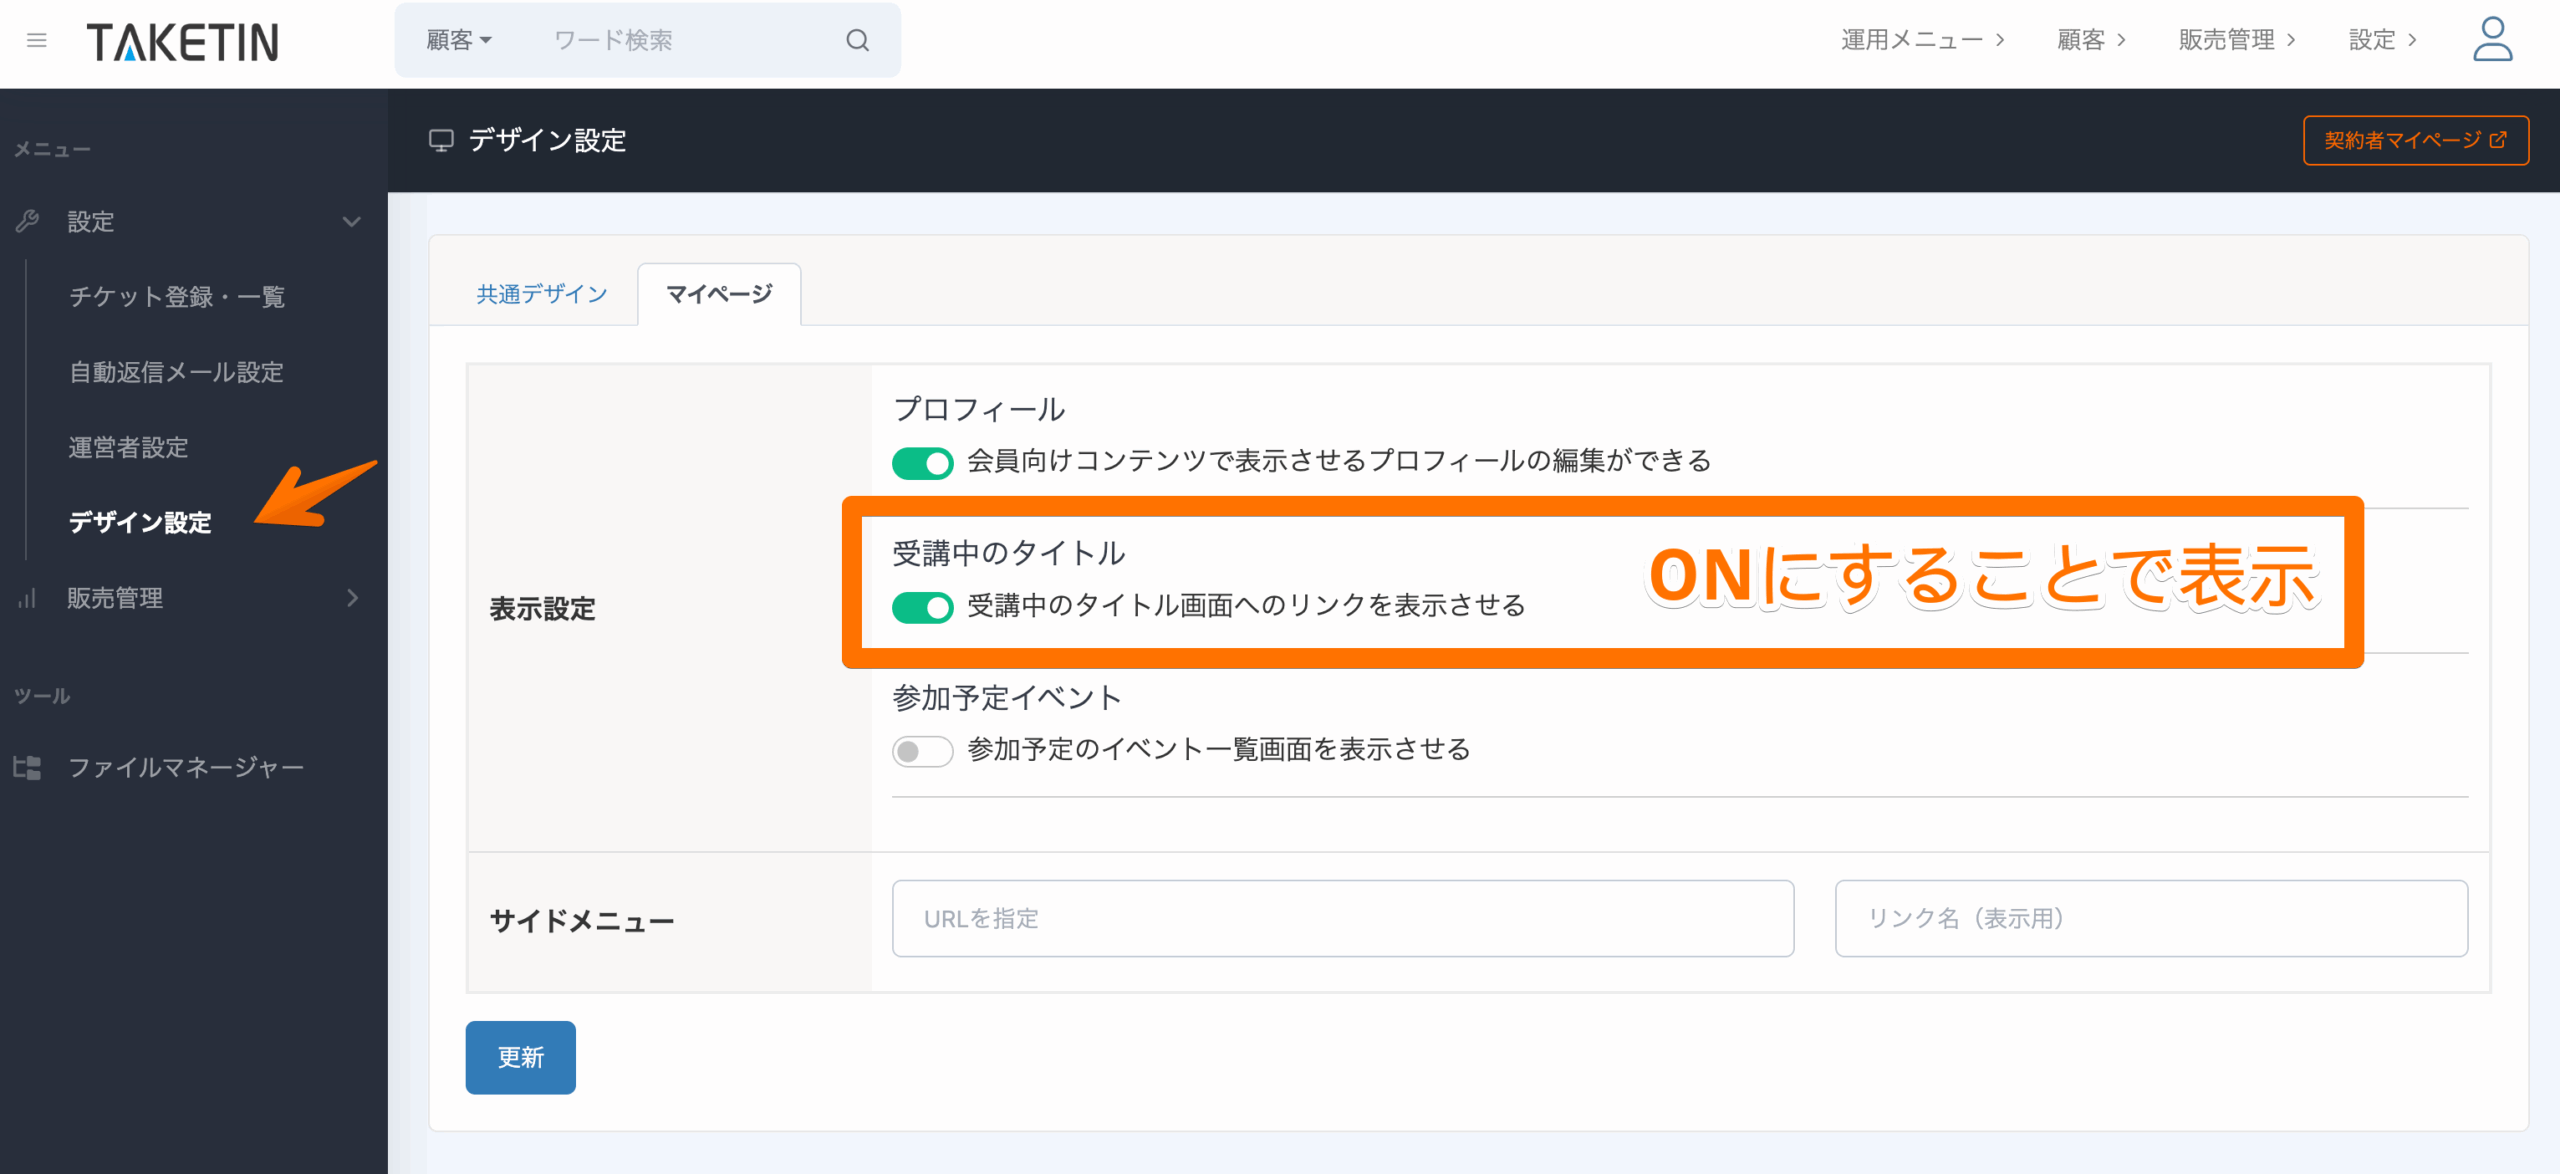
Task: Click the search magnifier icon
Action: point(857,40)
